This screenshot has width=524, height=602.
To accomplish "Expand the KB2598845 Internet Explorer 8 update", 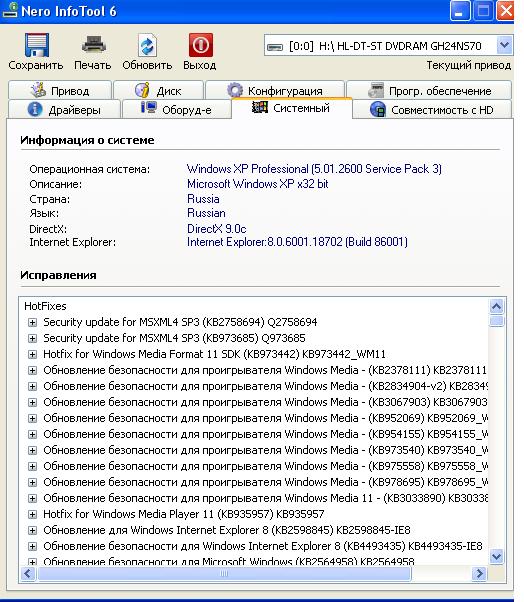I will click(33, 531).
